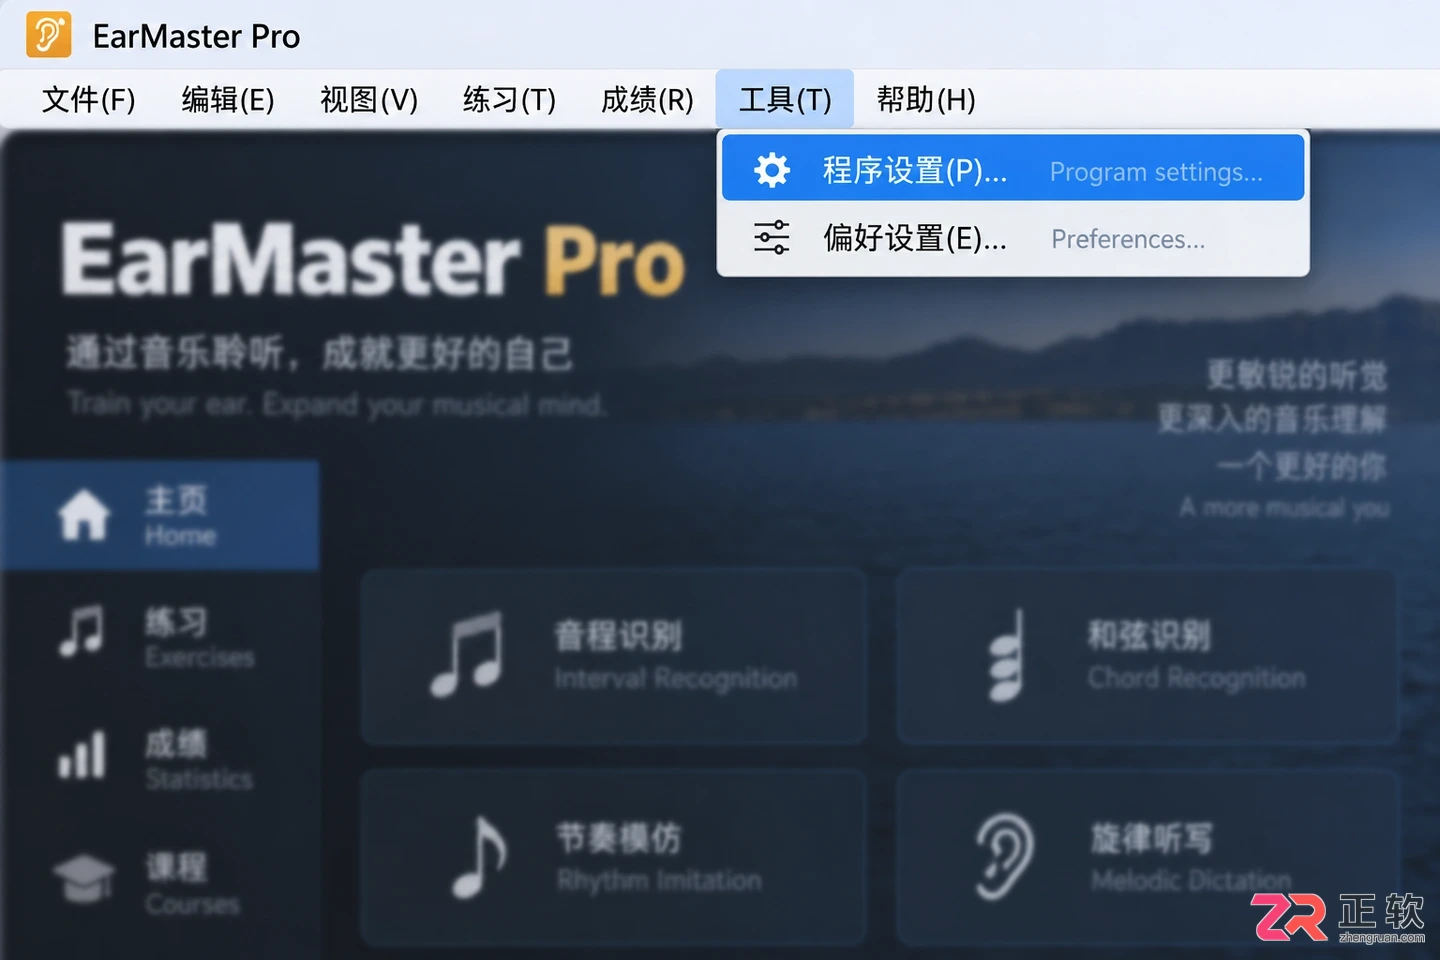Open the 文件(F) menu
1440x960 pixels.
tap(88, 99)
